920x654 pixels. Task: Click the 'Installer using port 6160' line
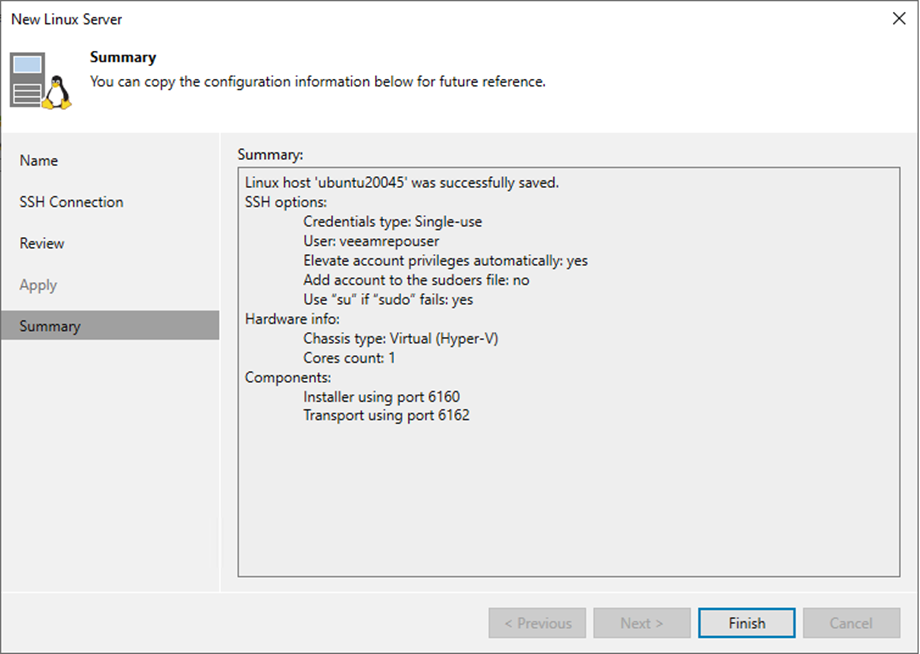(x=381, y=397)
